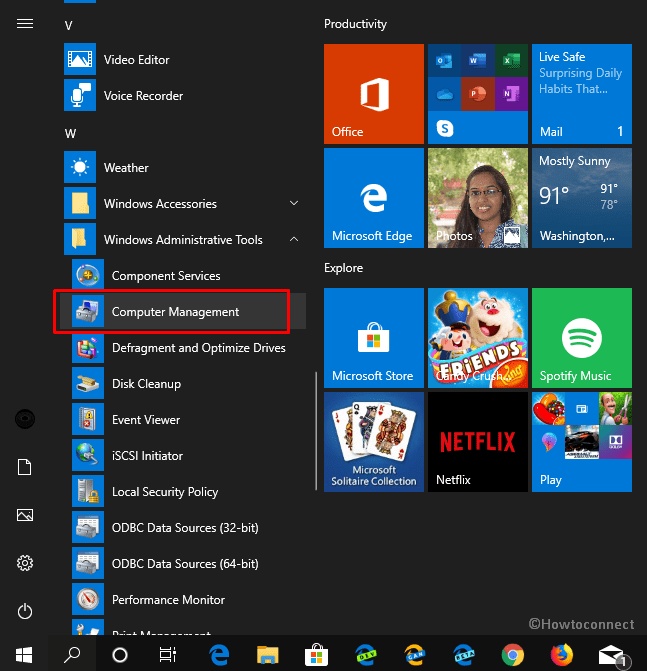Open taskbar Search magnifier

point(72,655)
